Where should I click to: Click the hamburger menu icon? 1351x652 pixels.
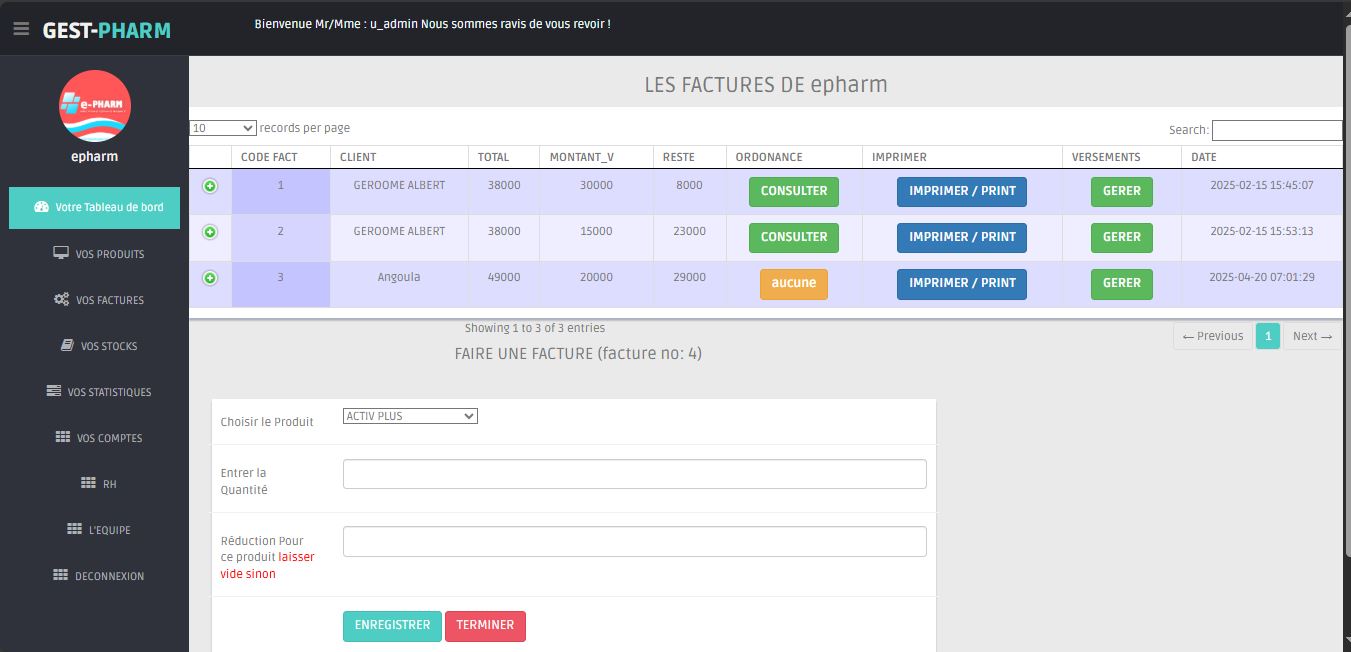pyautogui.click(x=21, y=29)
